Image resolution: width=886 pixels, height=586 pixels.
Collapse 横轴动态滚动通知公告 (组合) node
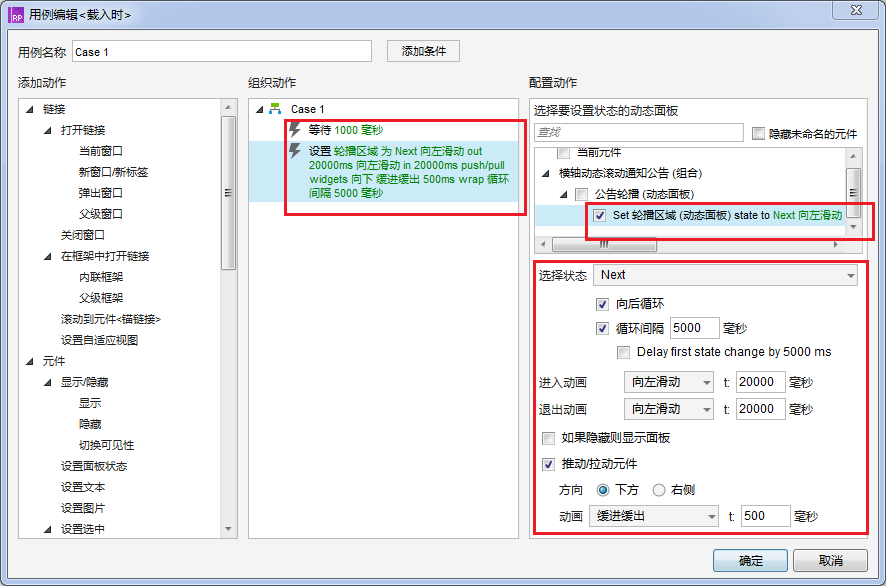pos(546,173)
